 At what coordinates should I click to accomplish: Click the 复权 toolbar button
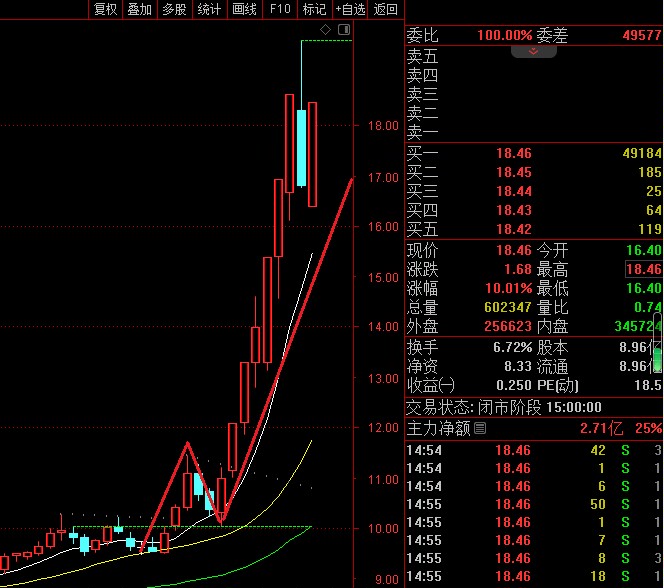pos(105,9)
